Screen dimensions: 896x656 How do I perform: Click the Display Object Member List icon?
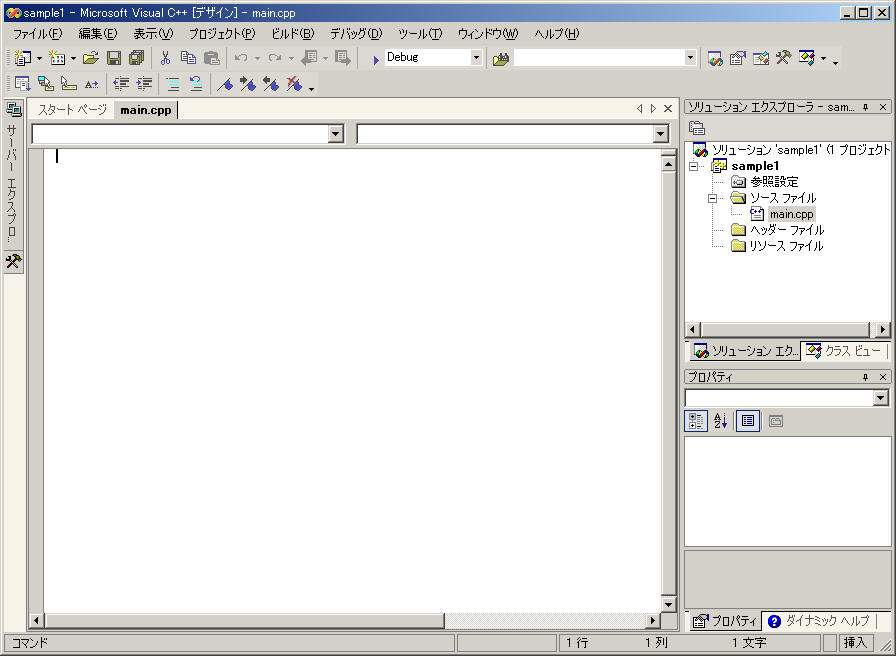22,85
